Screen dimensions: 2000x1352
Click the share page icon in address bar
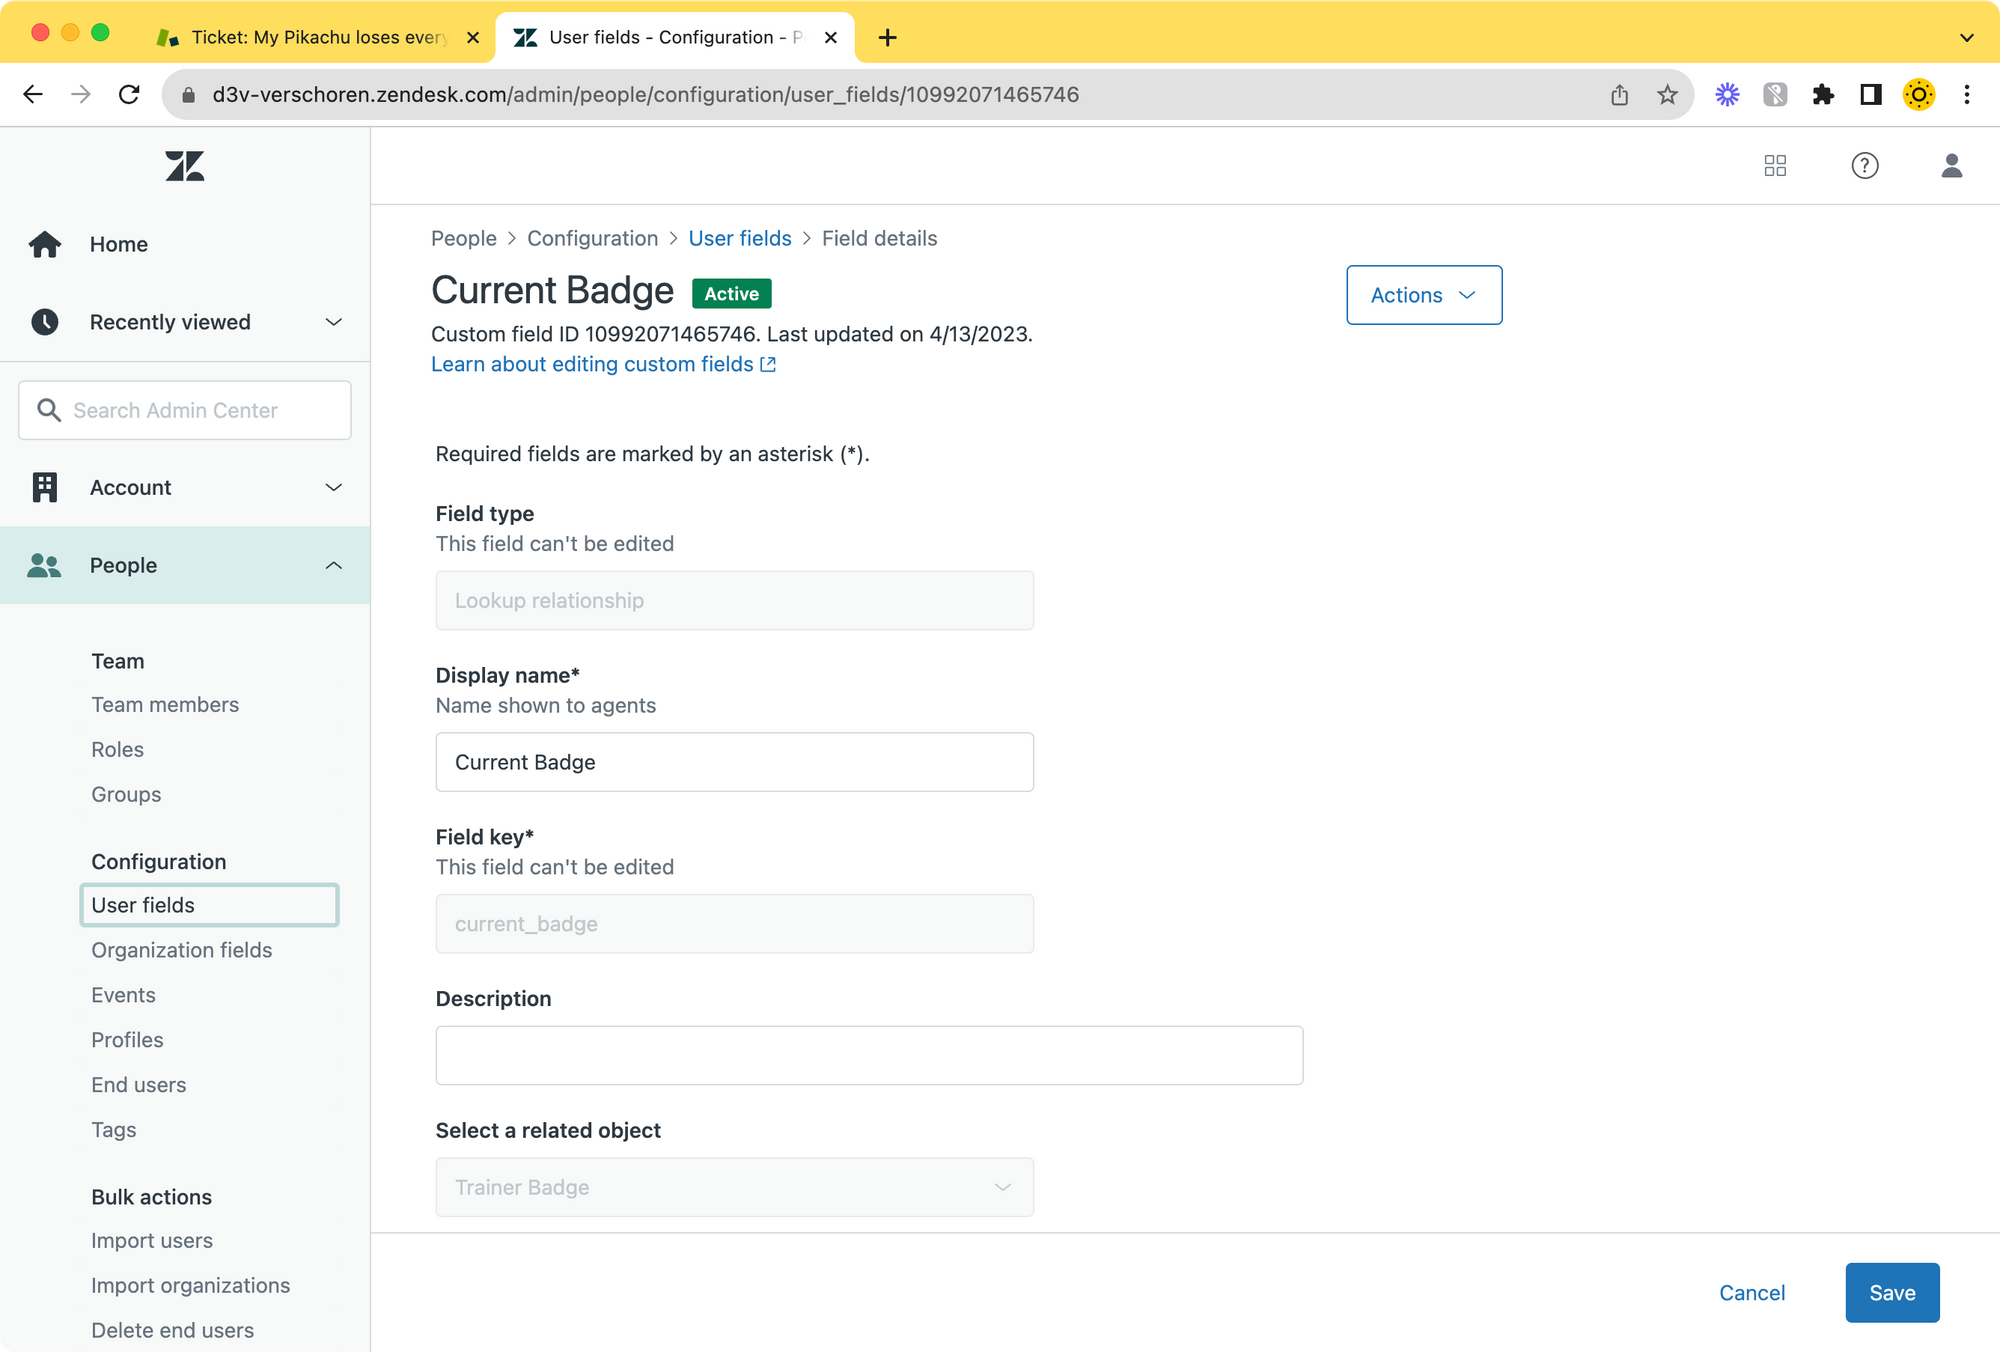coord(1619,95)
